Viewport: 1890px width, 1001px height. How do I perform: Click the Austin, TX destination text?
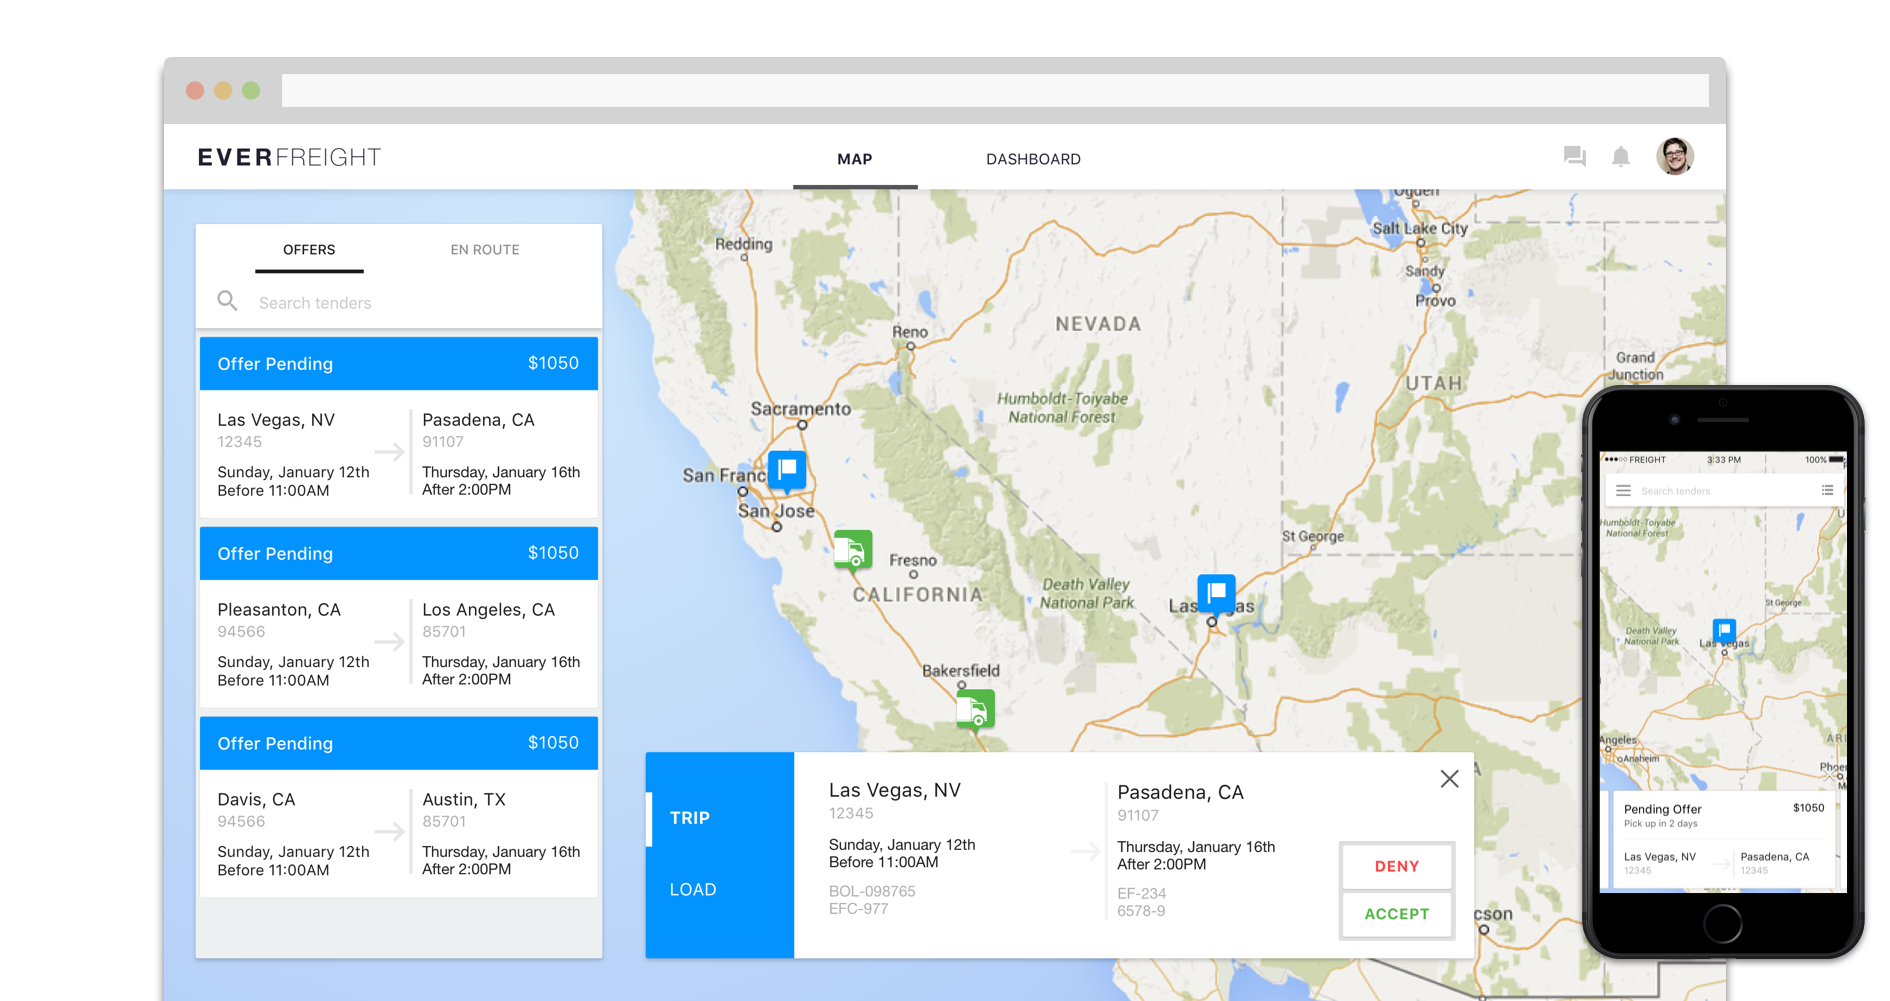pyautogui.click(x=464, y=800)
